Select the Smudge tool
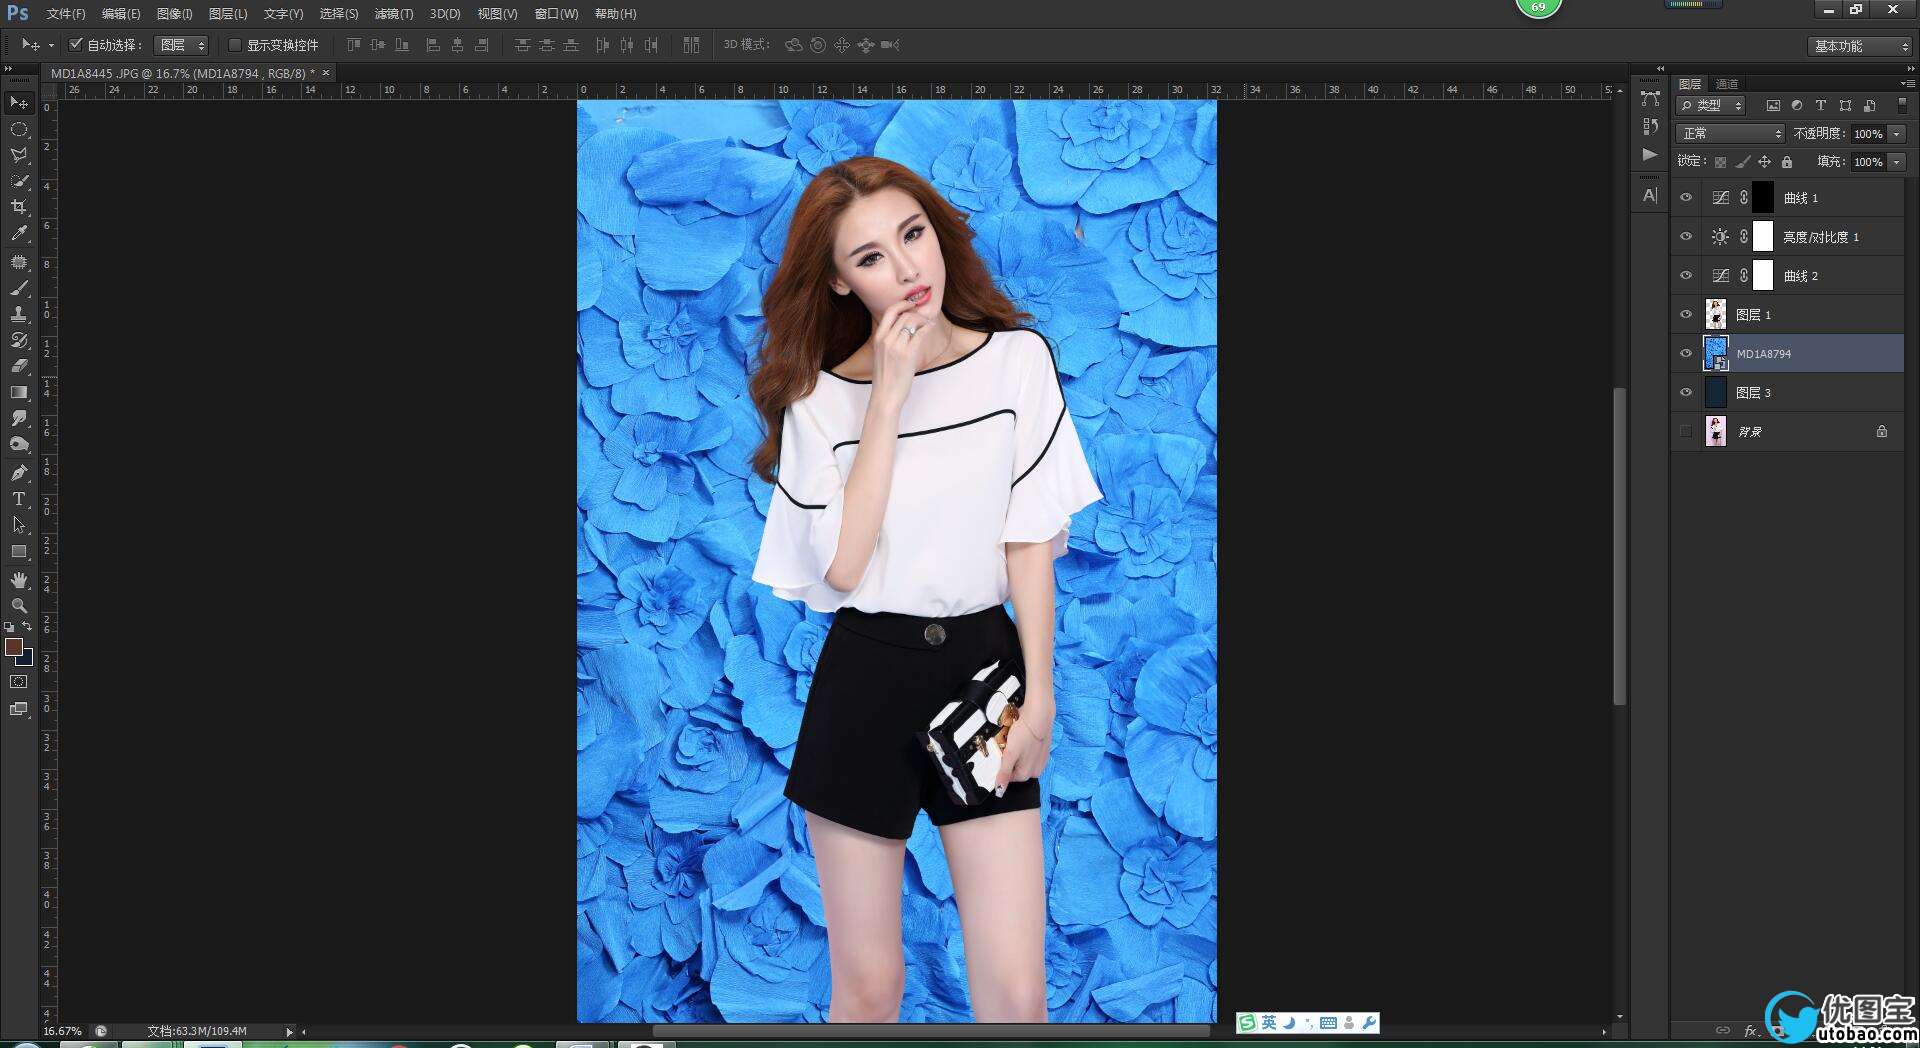The width and height of the screenshot is (1920, 1048). tap(18, 418)
